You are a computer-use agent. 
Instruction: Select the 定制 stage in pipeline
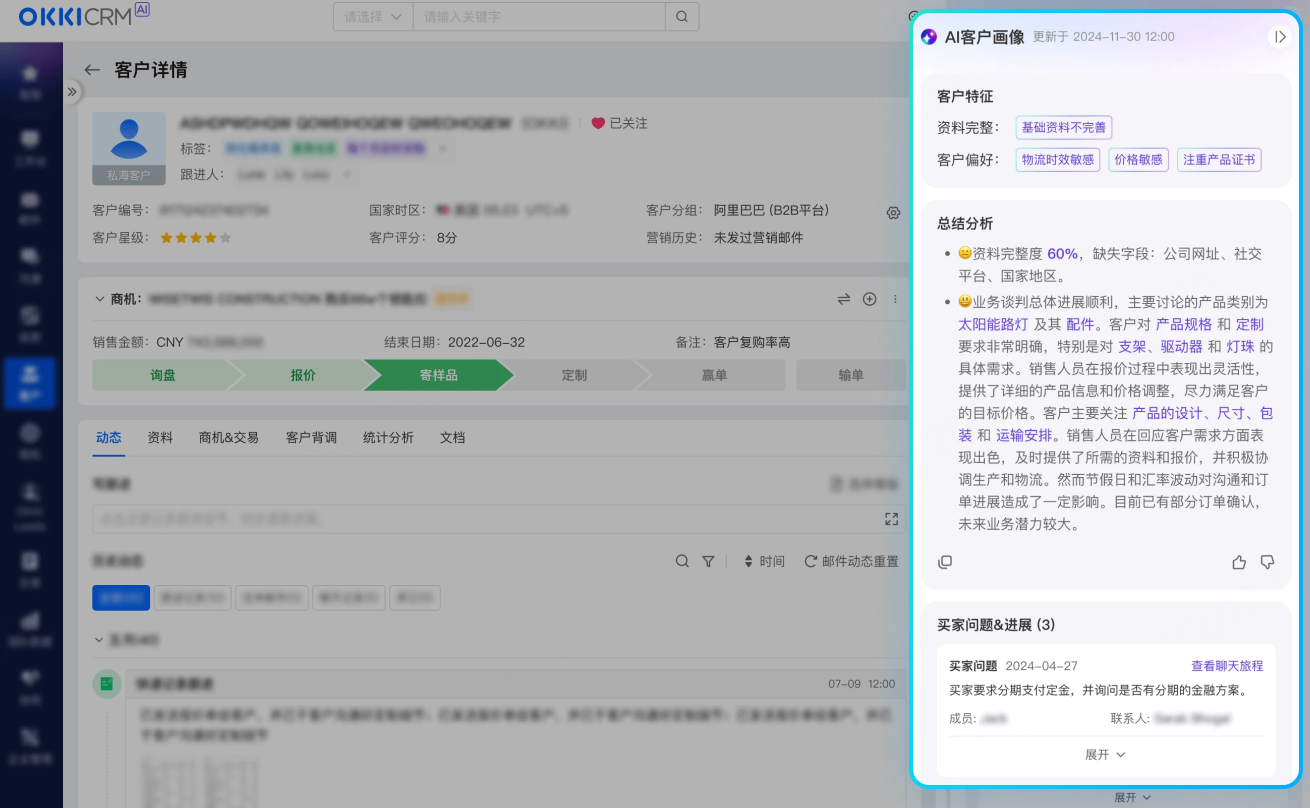click(x=574, y=375)
